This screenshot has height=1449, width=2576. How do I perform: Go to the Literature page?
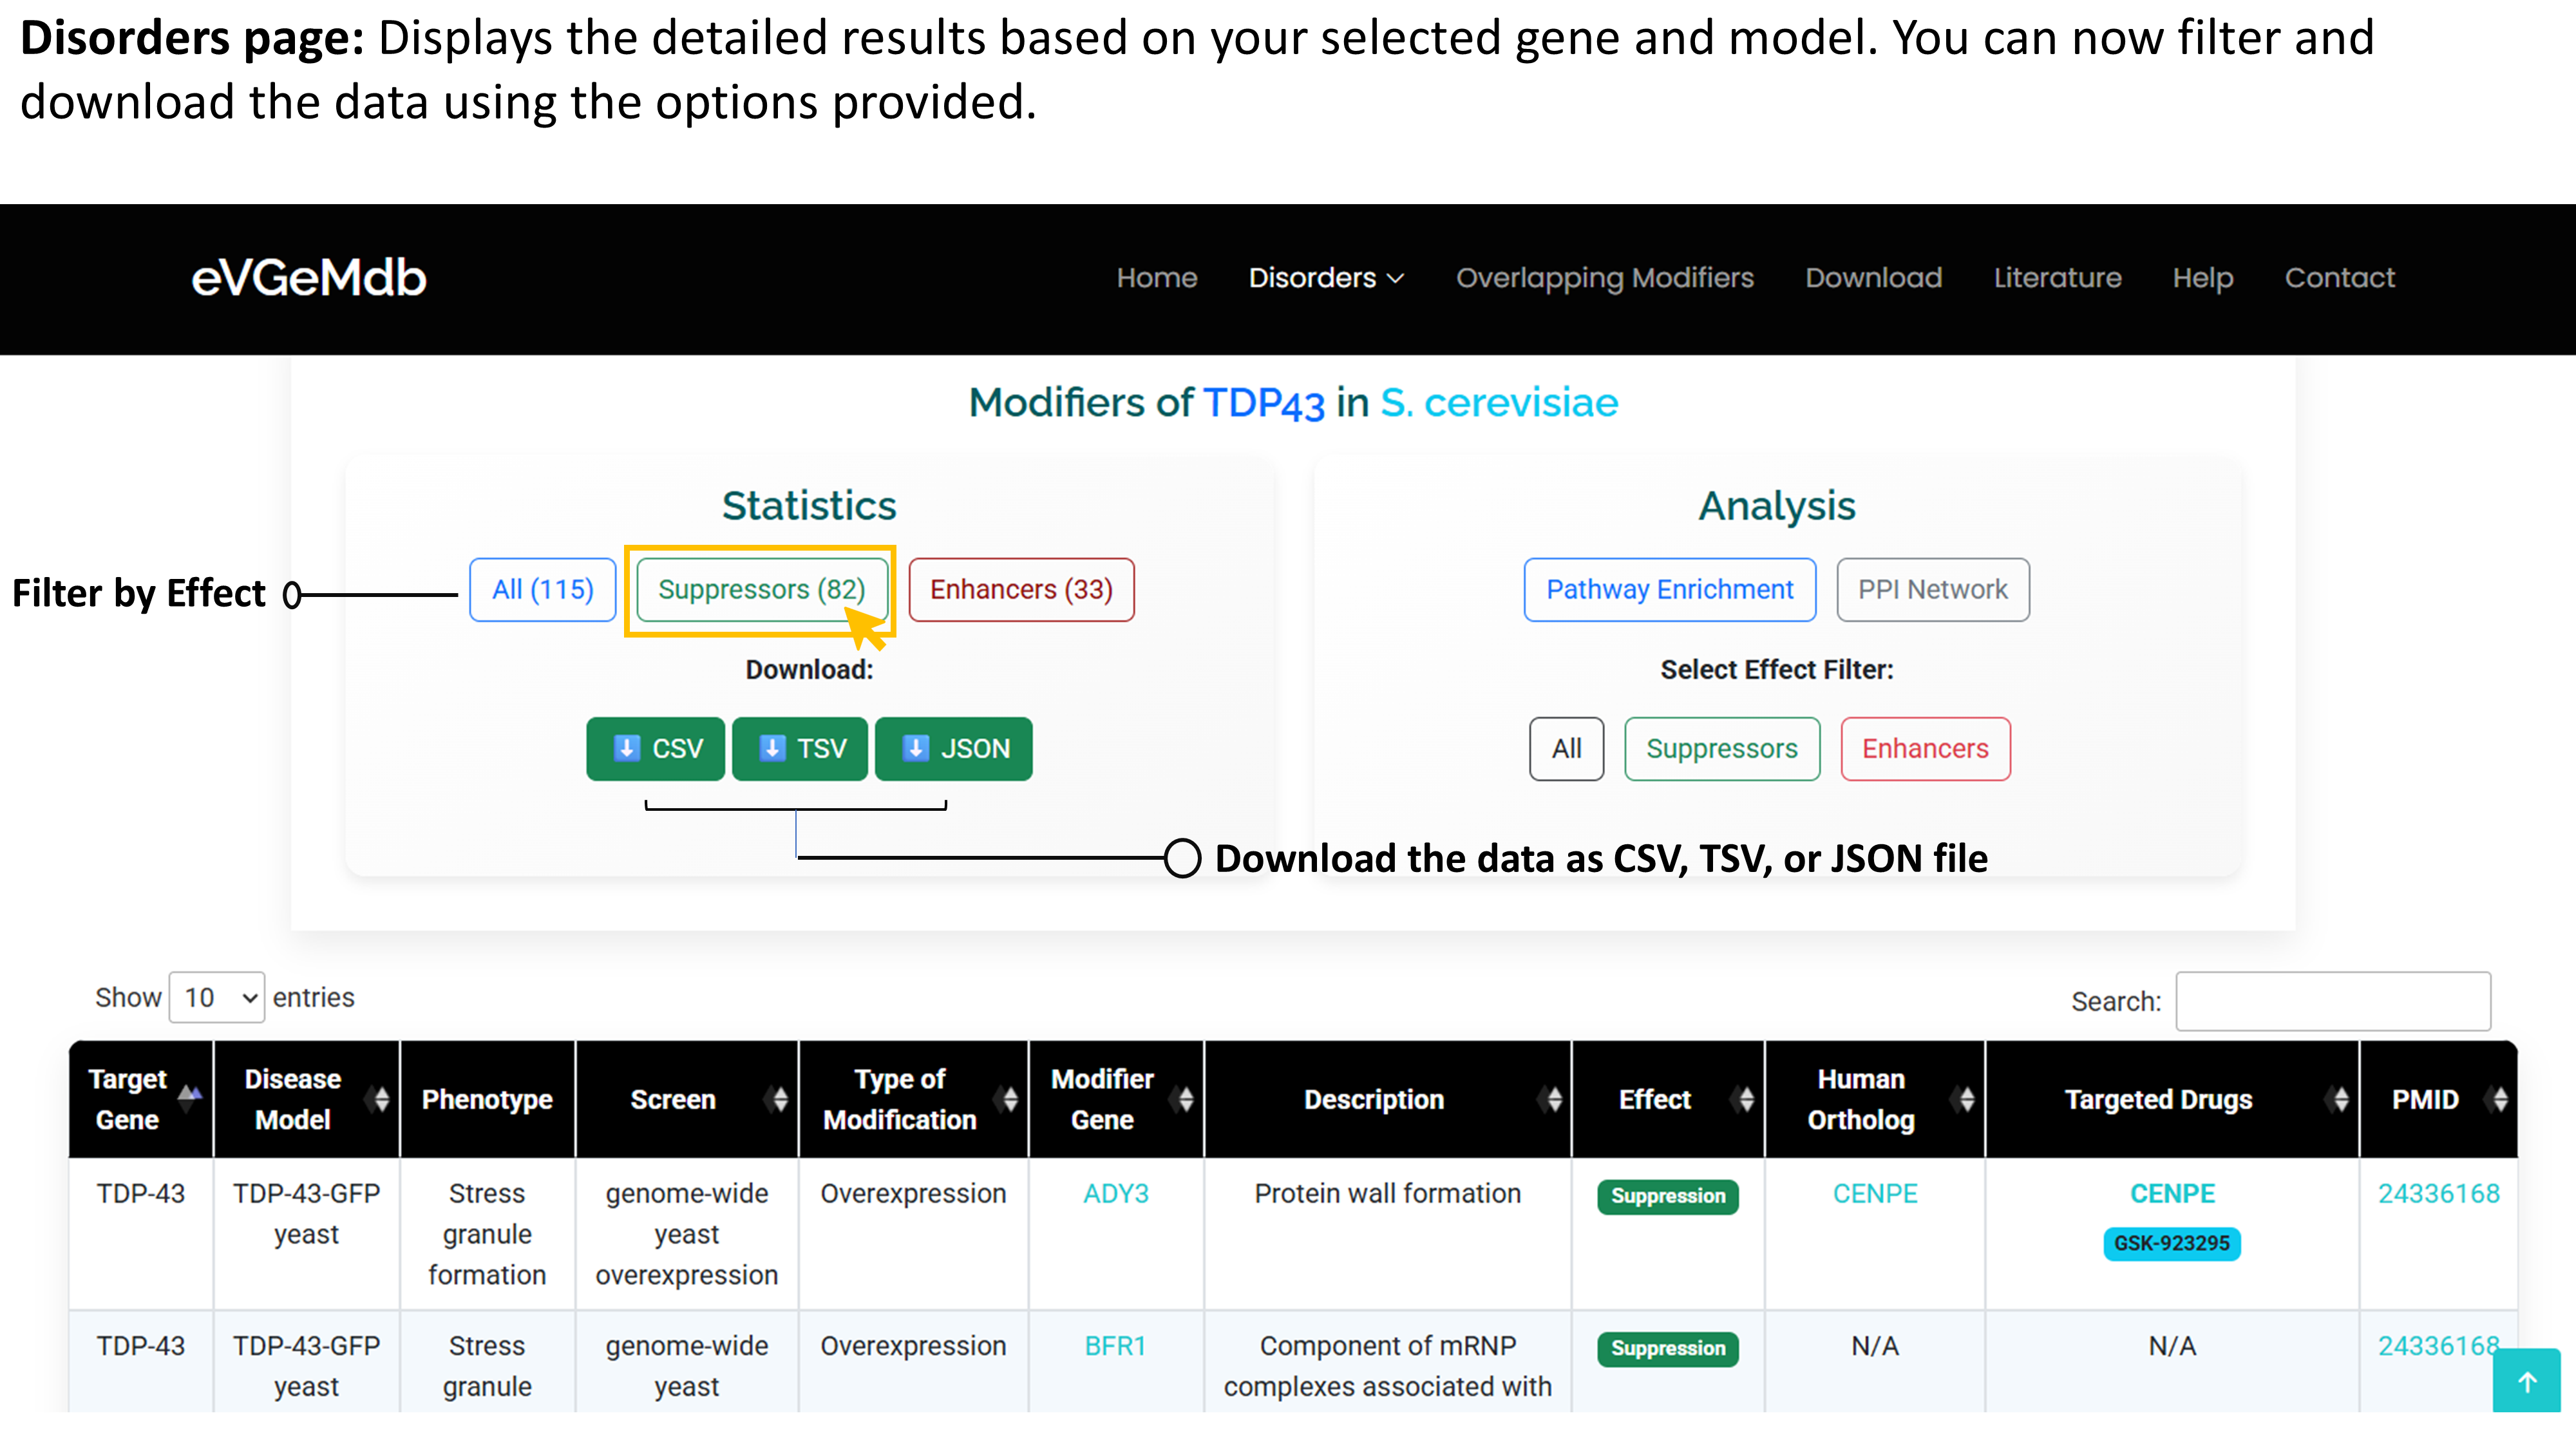2057,278
